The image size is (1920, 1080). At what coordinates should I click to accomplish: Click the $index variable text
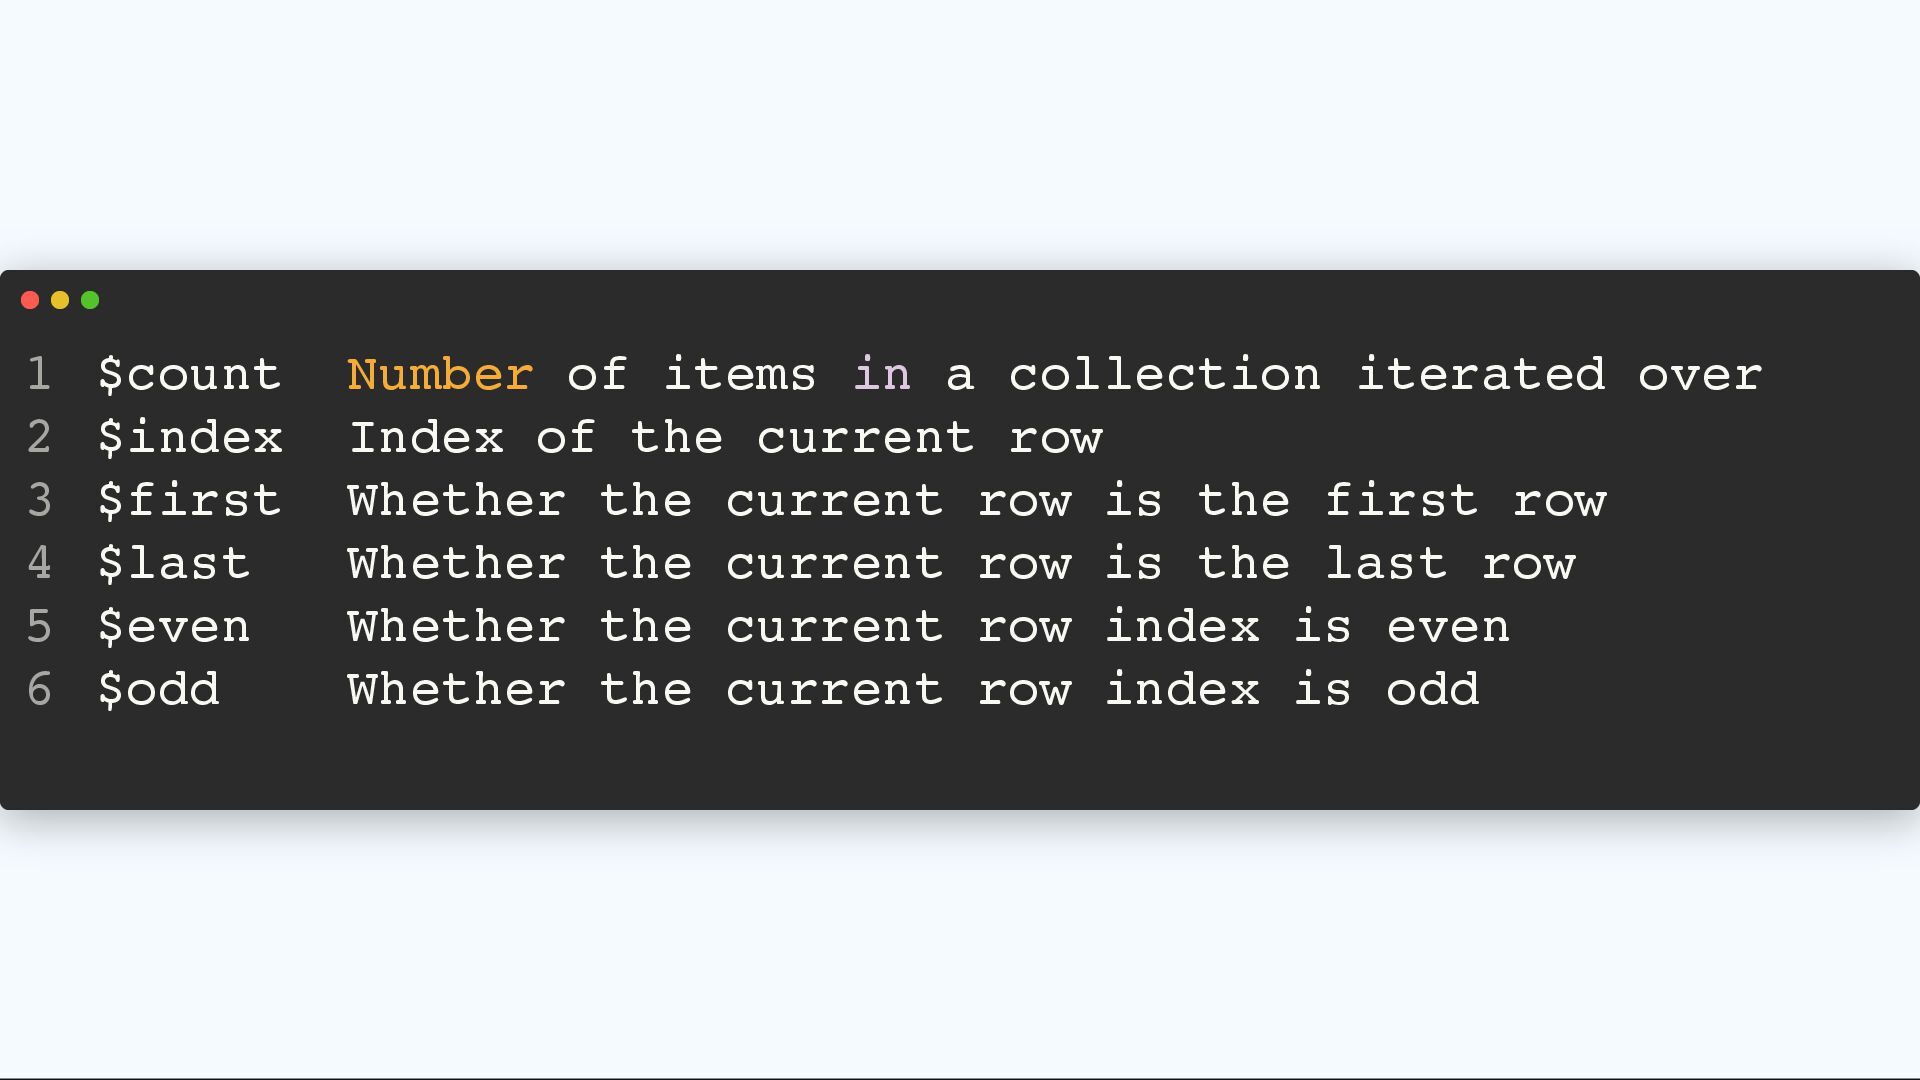click(x=190, y=438)
